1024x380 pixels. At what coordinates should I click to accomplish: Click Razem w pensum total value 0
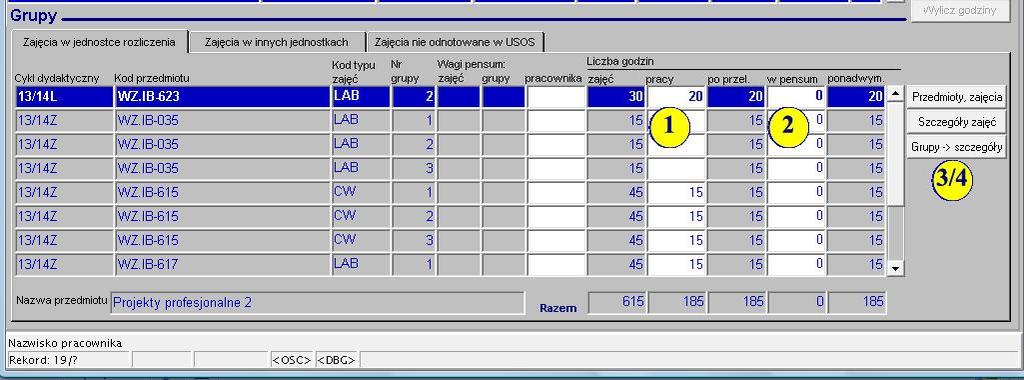(797, 302)
